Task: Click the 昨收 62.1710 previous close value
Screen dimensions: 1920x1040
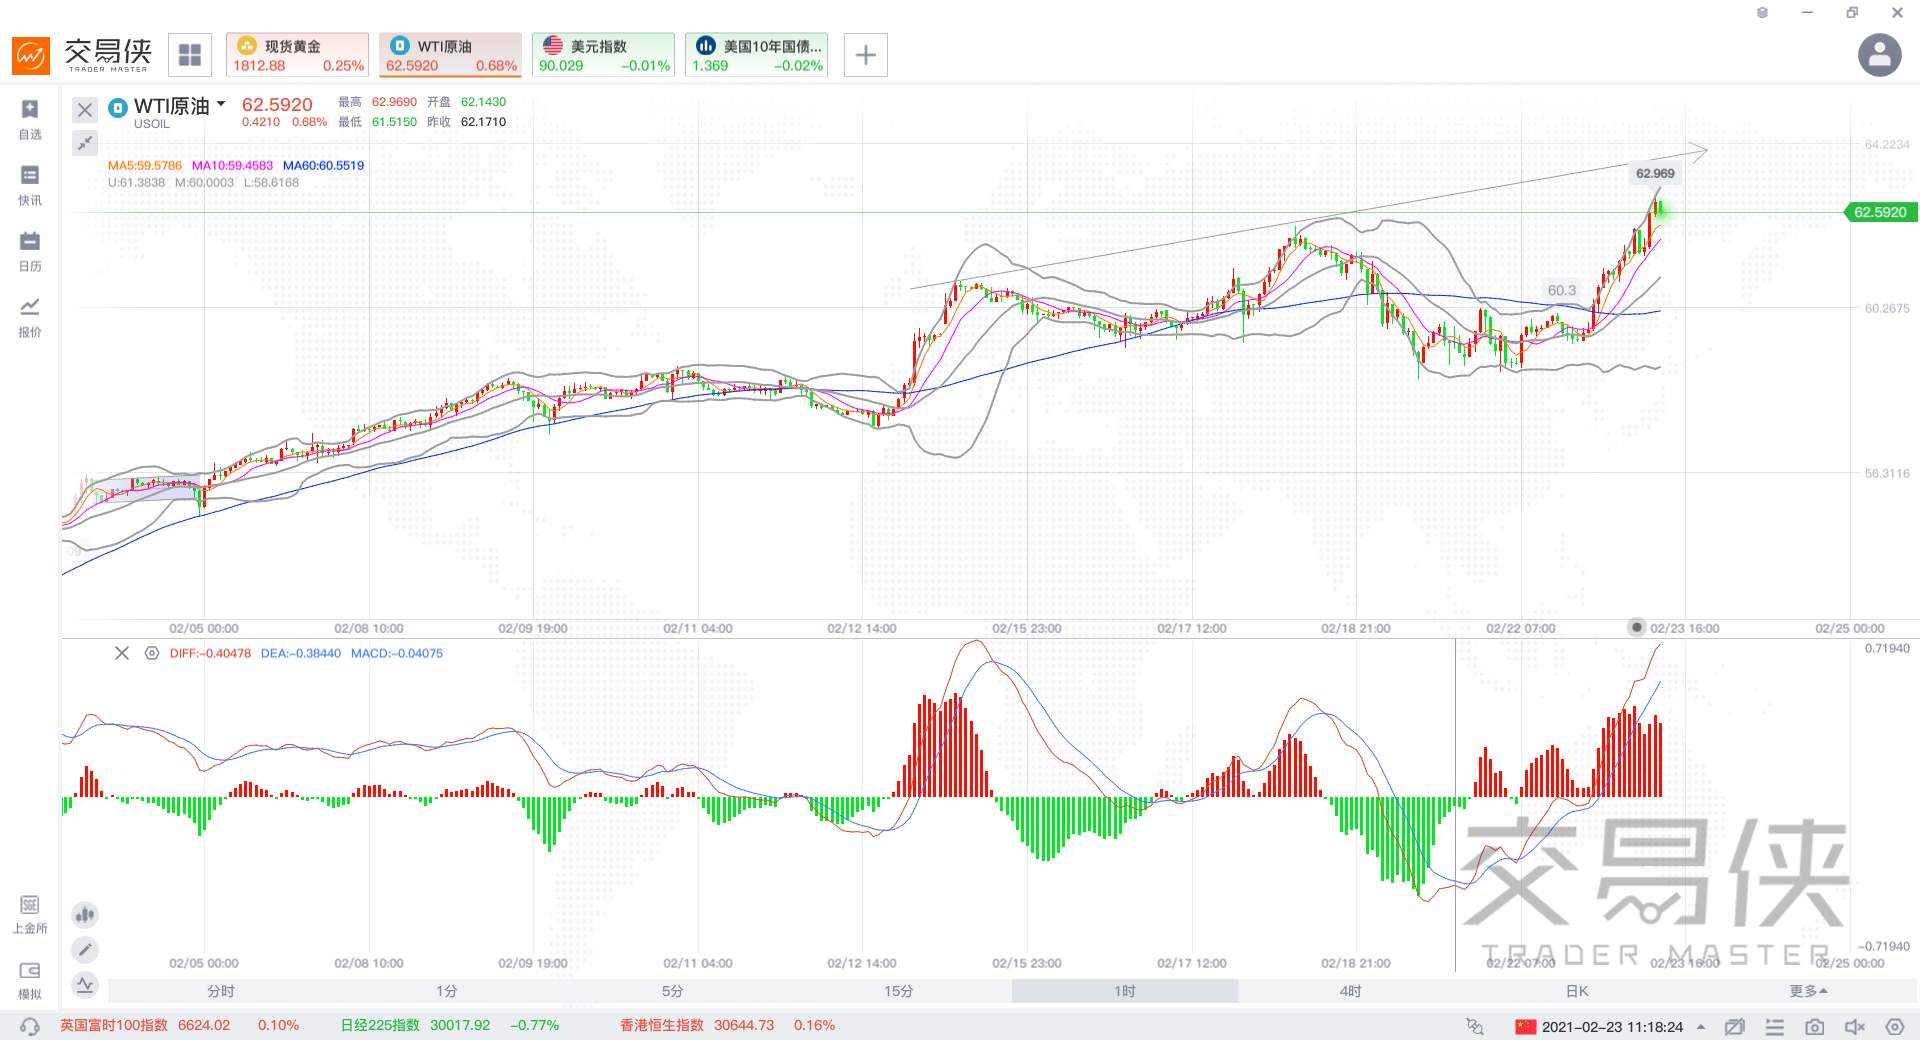Action: [x=467, y=122]
